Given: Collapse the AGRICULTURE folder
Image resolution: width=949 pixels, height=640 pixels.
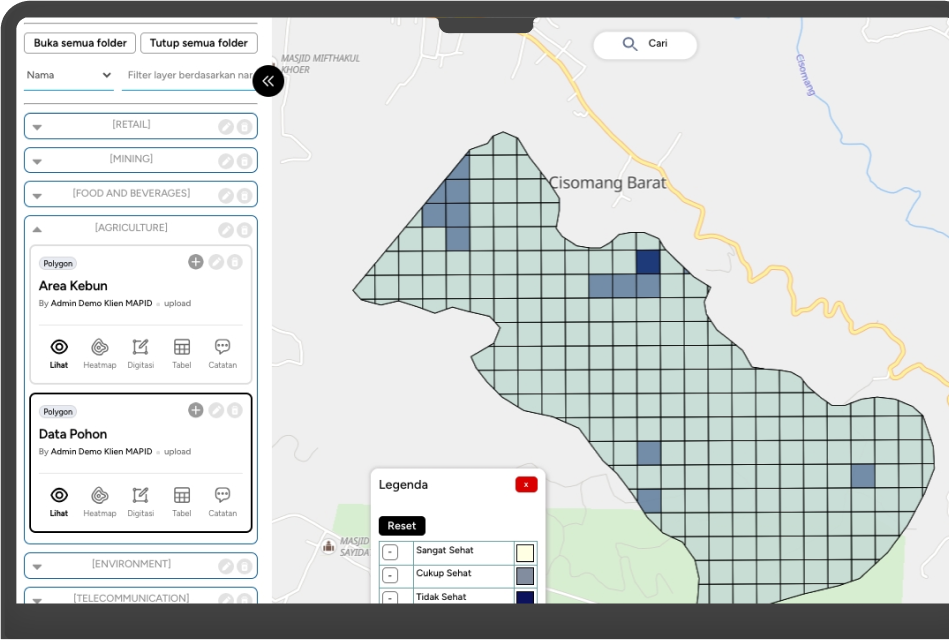Looking at the screenshot, I should pos(37,229).
